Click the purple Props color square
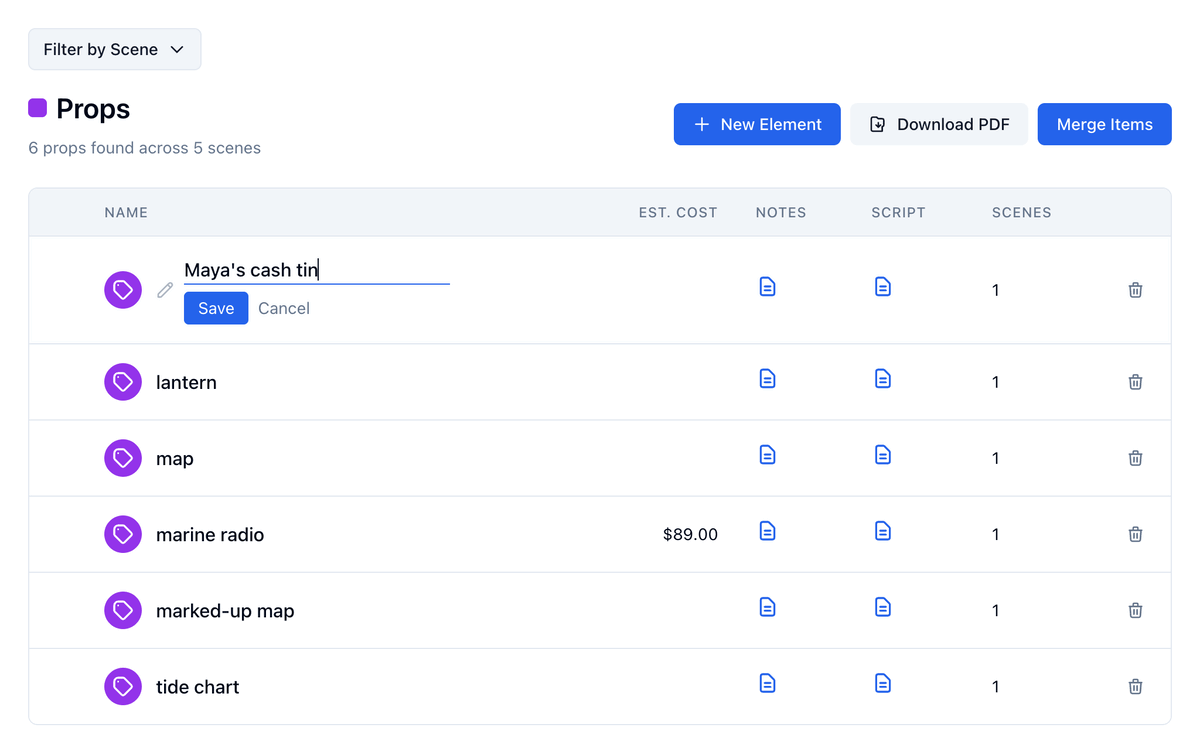This screenshot has height=731, width=1200. [38, 108]
